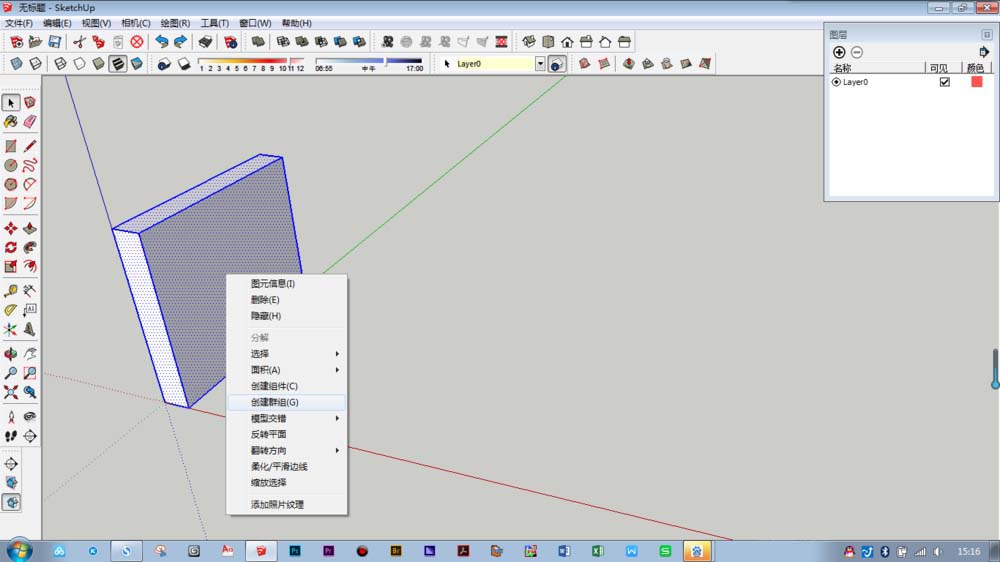1000x562 pixels.
Task: Choose the Circle drawing tool
Action: tap(11, 165)
